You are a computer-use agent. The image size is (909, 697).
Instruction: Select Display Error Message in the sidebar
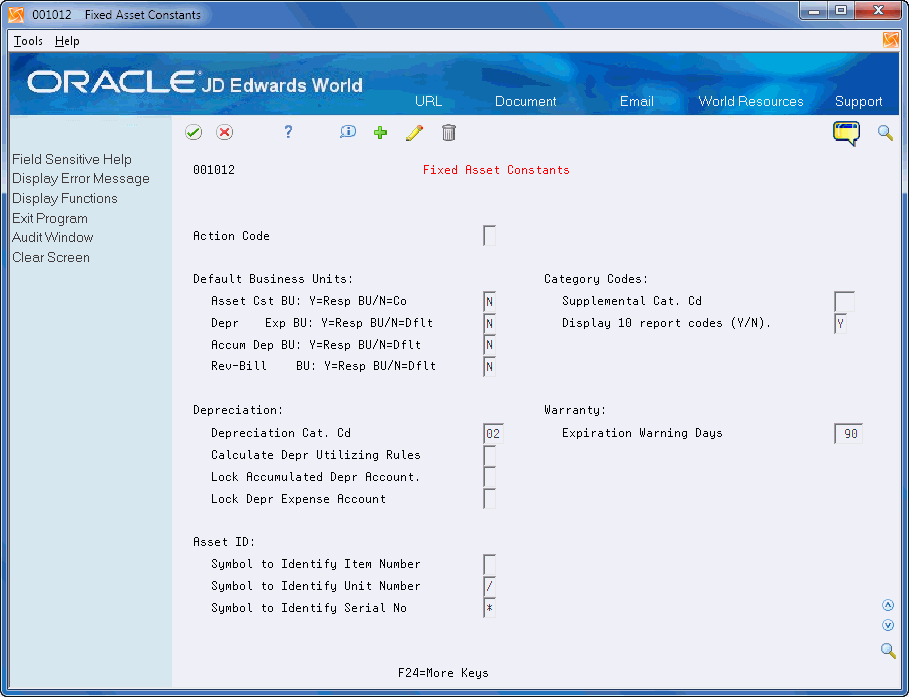(x=81, y=179)
